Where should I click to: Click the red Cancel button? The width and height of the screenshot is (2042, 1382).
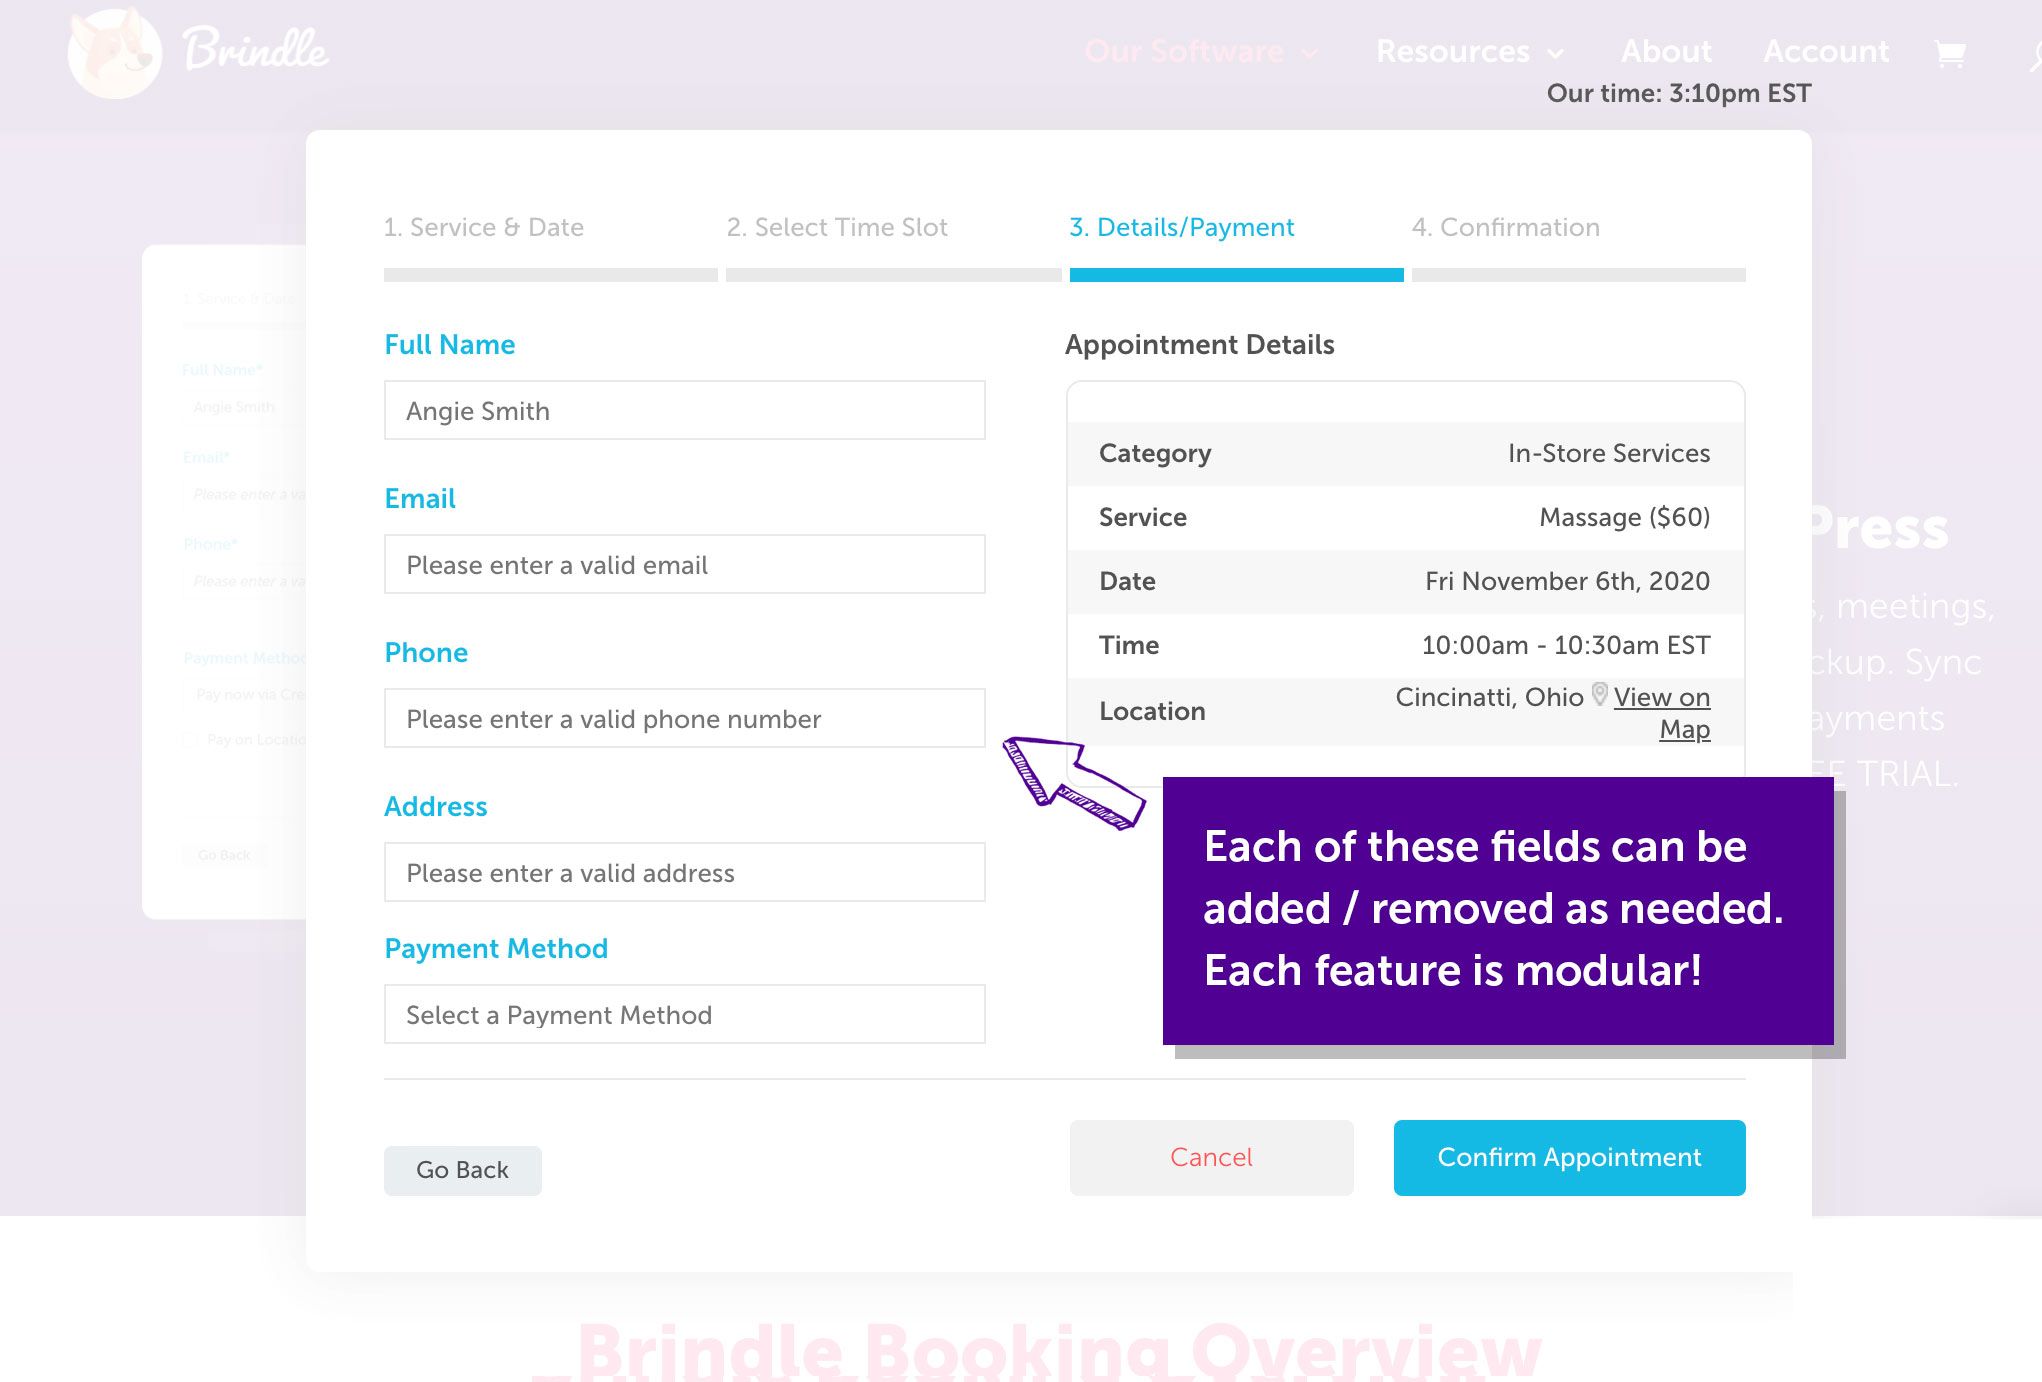click(x=1211, y=1157)
